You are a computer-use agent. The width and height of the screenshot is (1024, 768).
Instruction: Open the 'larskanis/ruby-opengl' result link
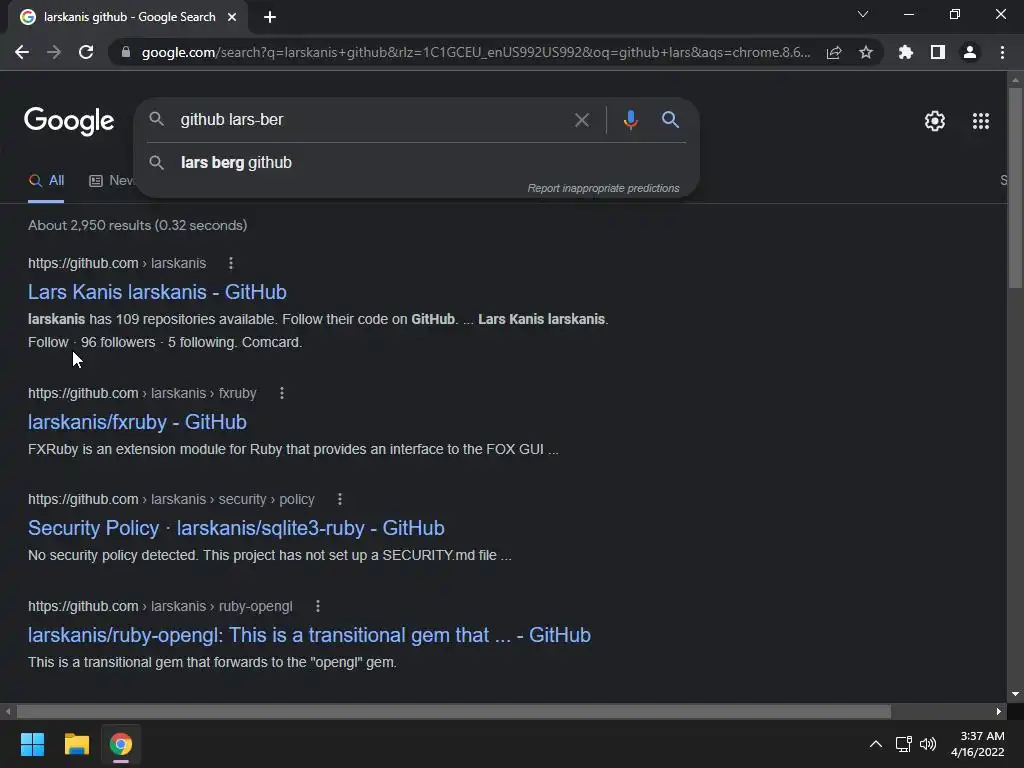[x=310, y=635]
